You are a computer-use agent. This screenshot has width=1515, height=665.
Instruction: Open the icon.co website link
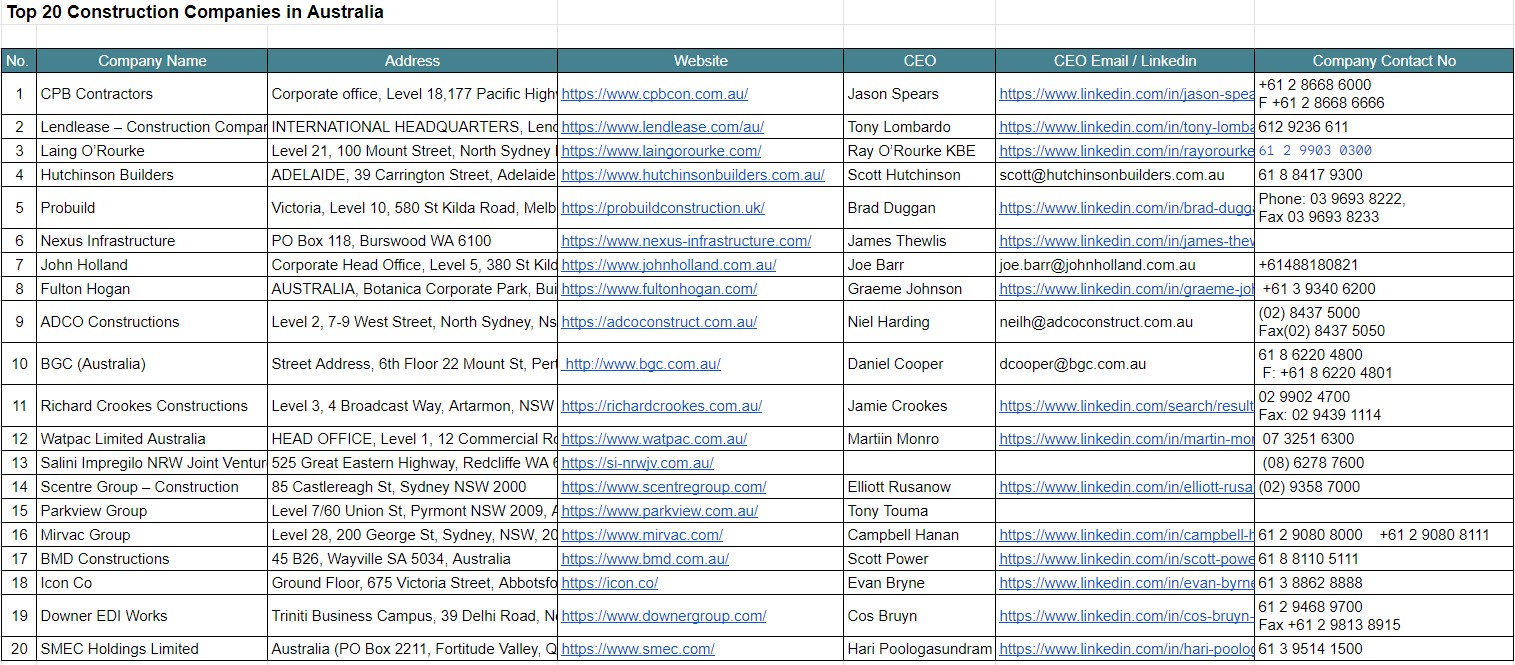point(609,583)
